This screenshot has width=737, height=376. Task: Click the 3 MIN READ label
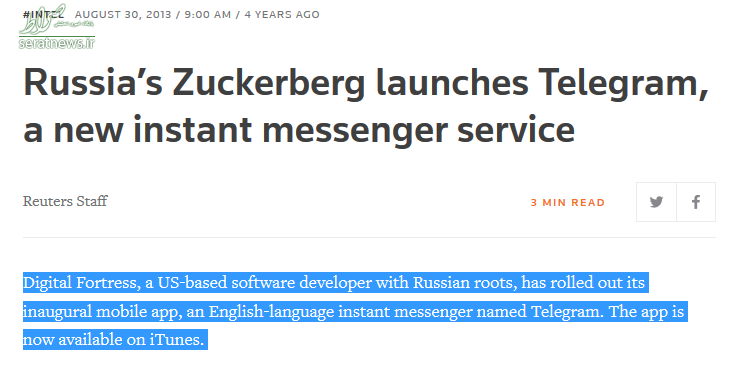568,203
